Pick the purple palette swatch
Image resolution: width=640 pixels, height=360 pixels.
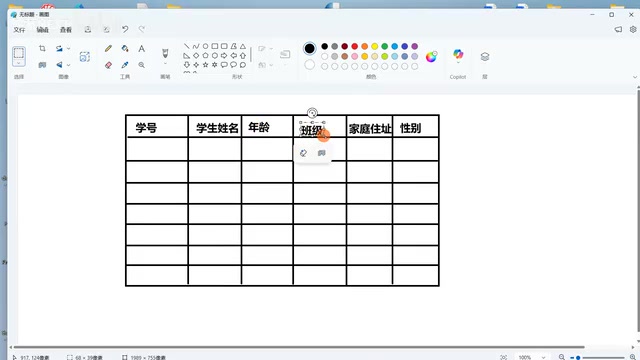click(414, 47)
